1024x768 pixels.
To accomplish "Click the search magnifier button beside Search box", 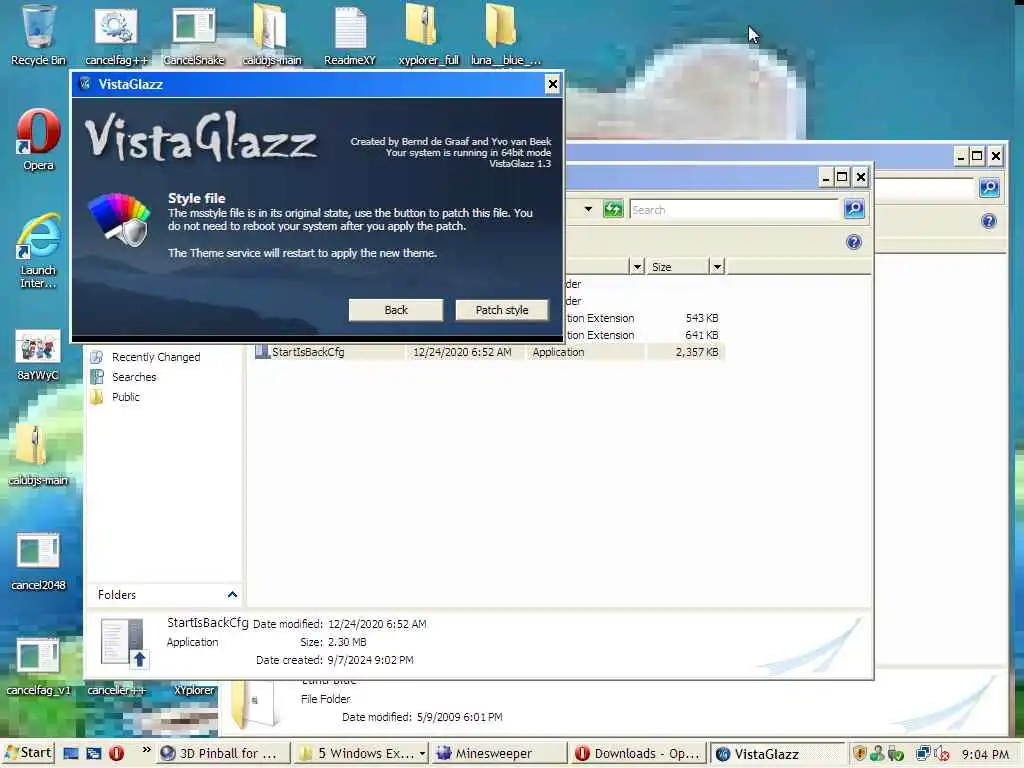I will click(x=854, y=209).
